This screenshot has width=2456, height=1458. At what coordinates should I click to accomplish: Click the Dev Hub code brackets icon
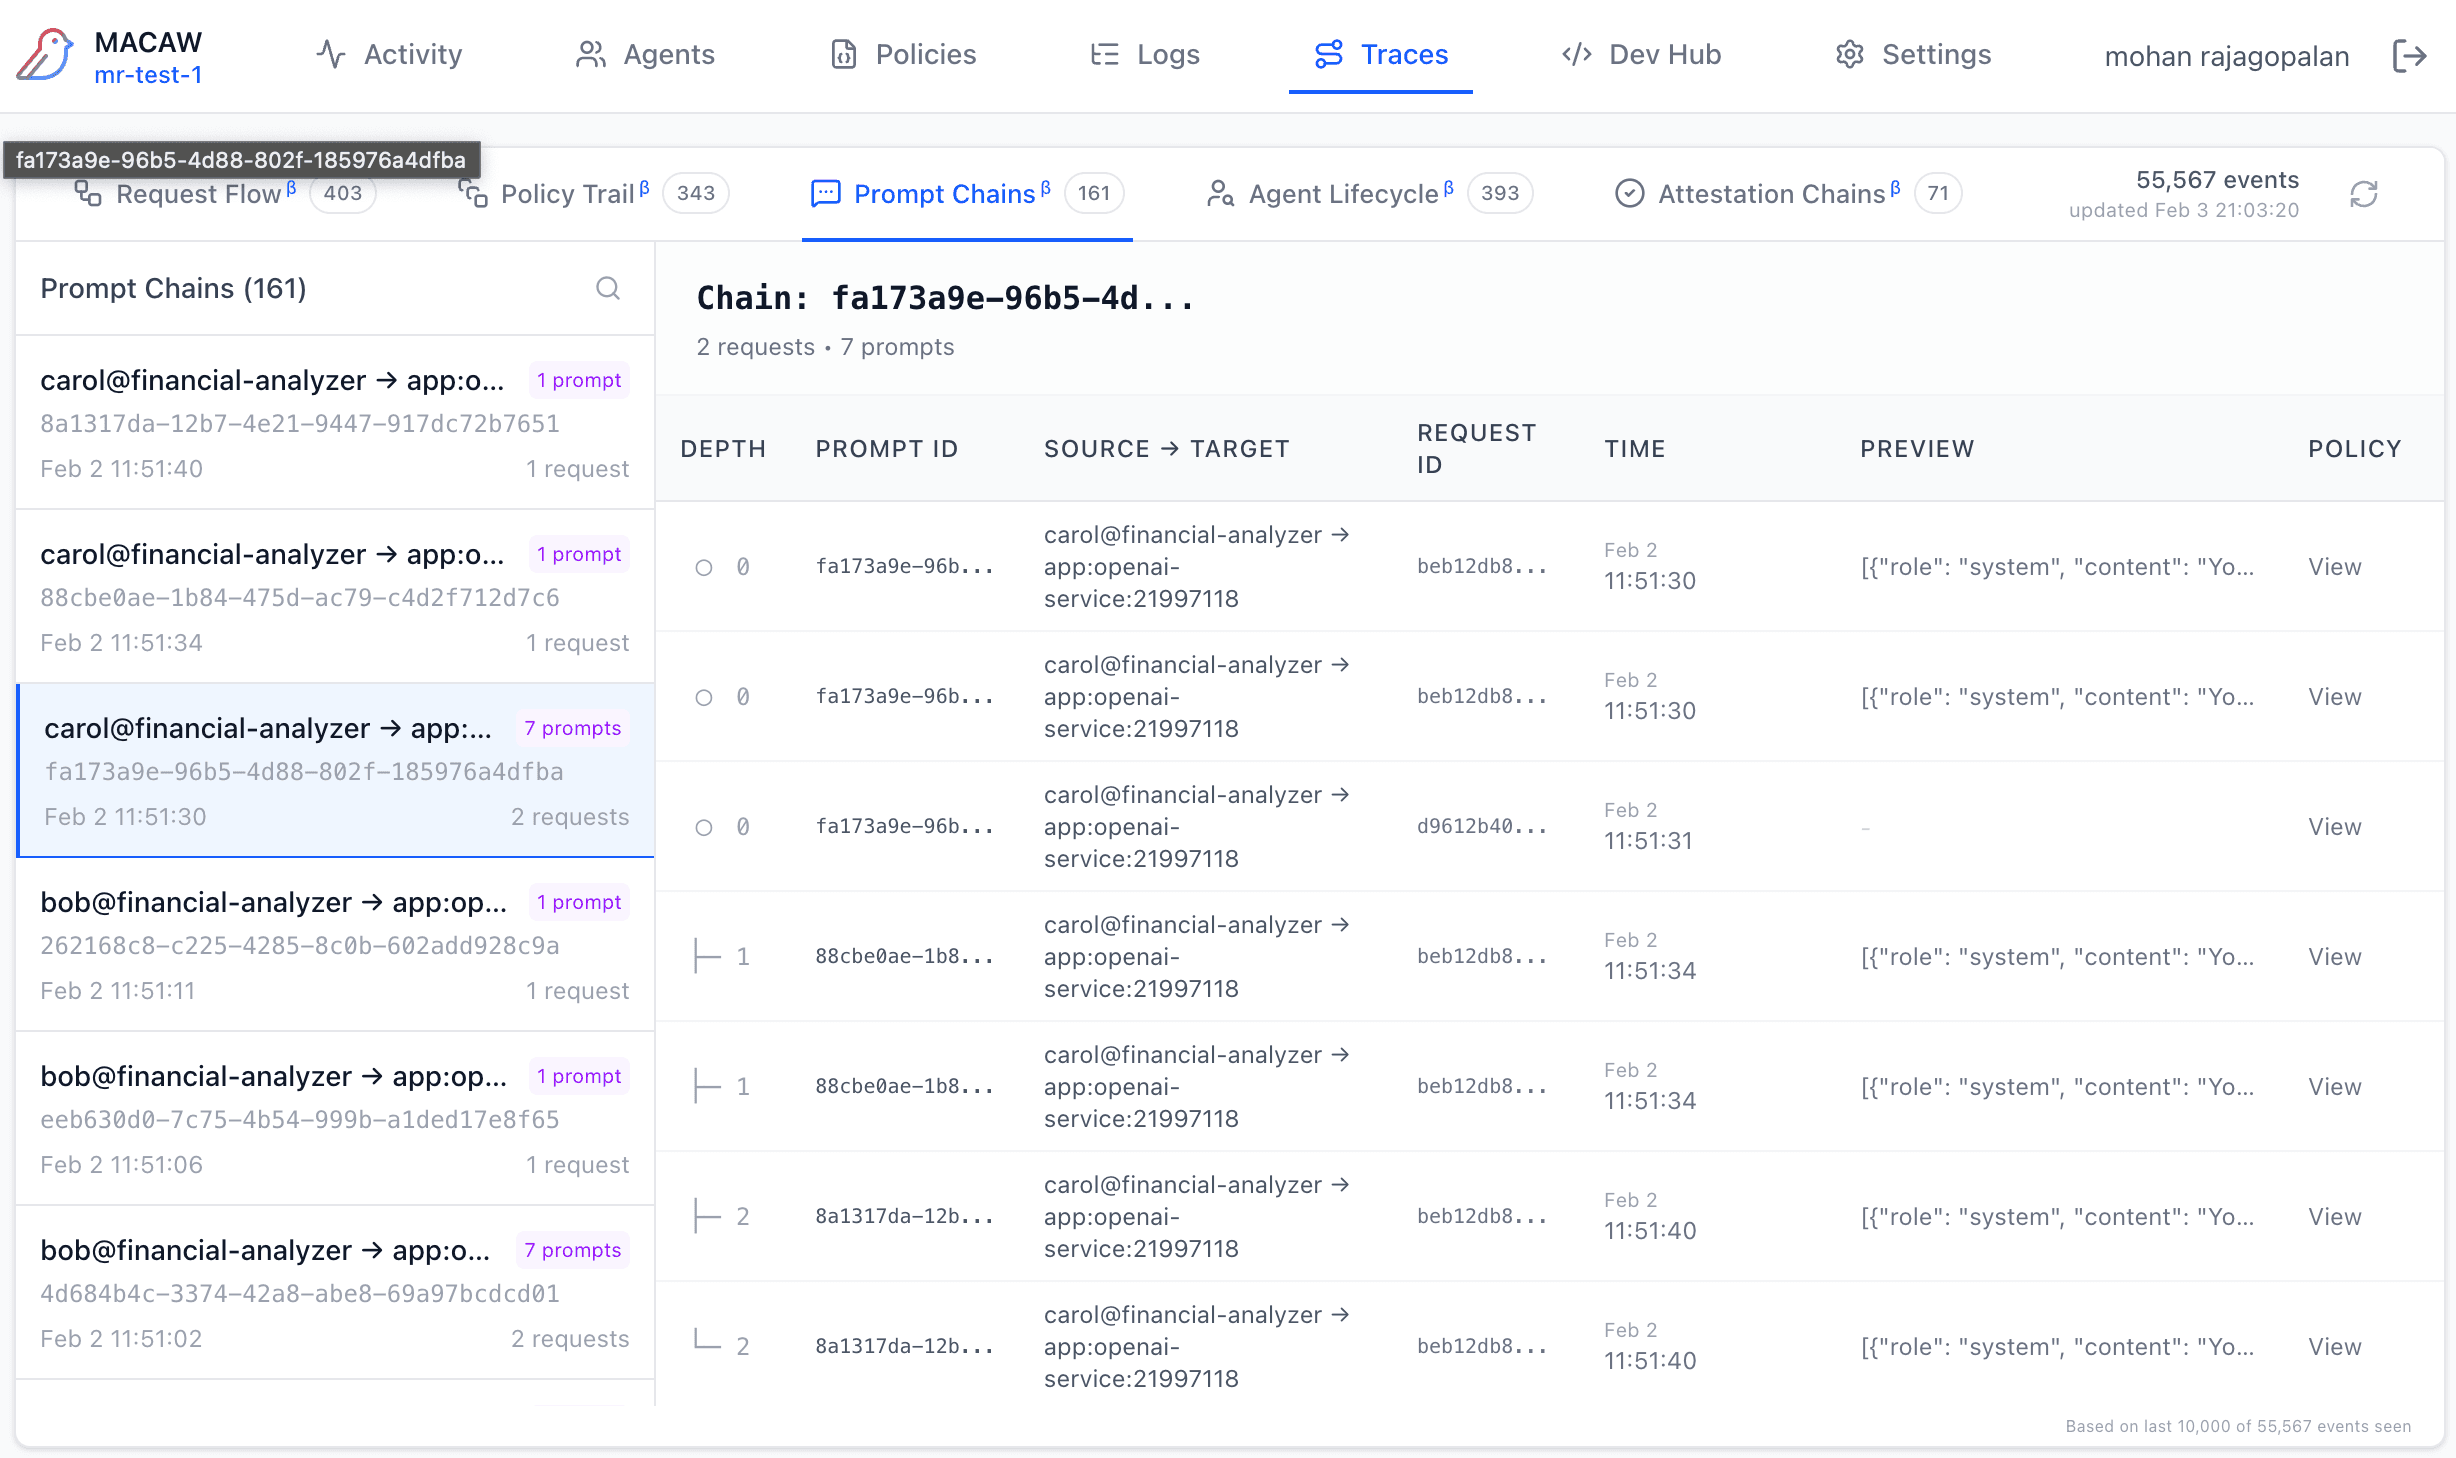[1576, 55]
